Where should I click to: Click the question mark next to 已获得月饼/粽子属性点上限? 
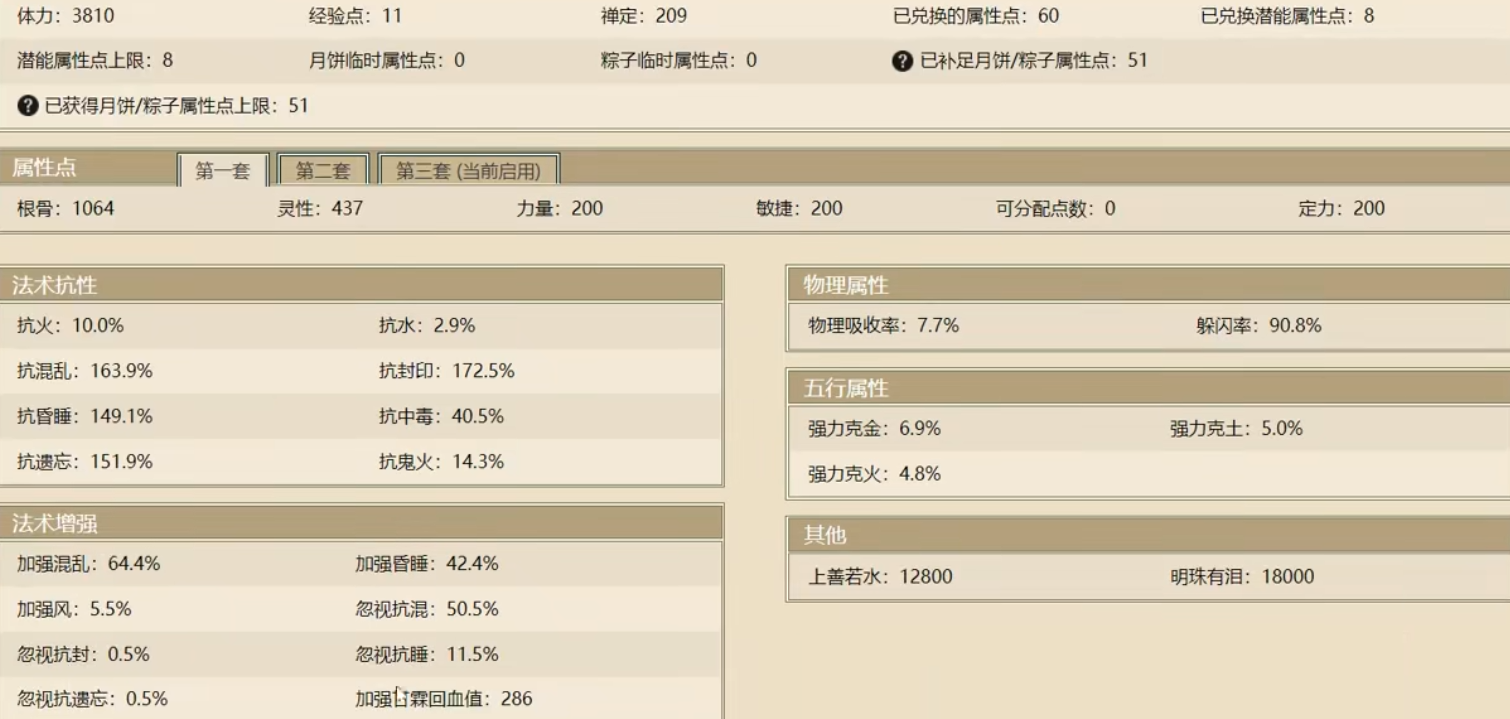coord(28,105)
